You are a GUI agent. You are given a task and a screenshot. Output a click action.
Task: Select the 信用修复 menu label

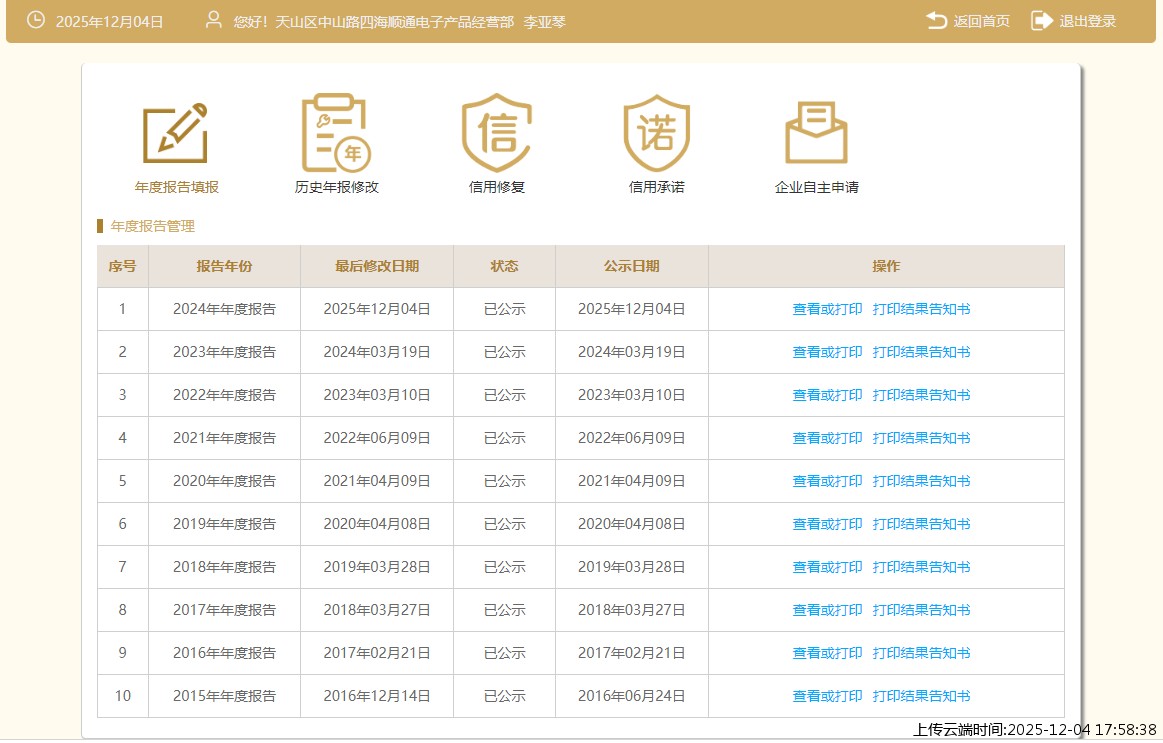496,187
